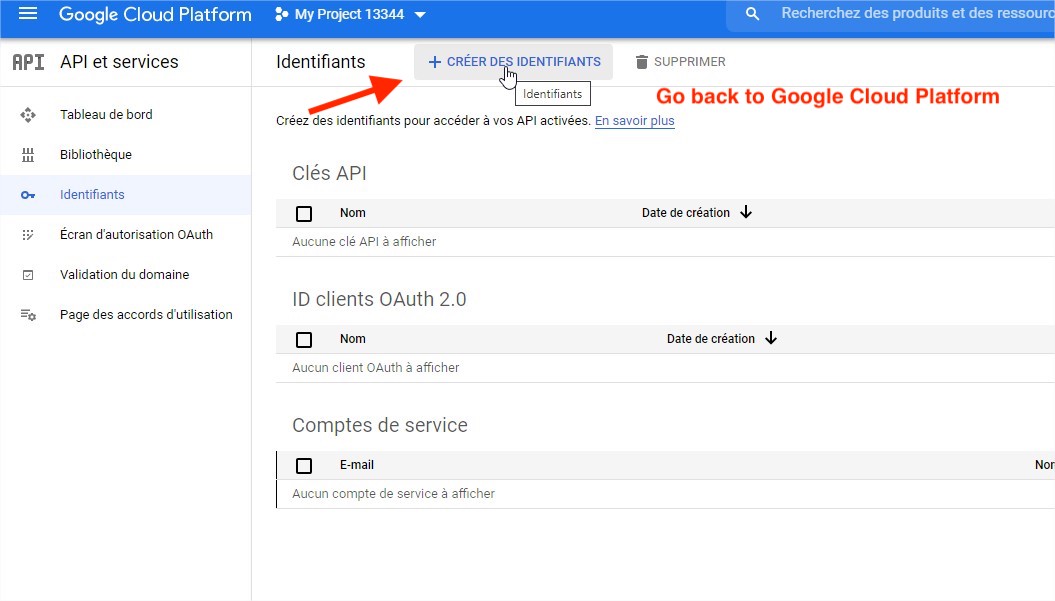Viewport: 1055px width, 601px height.
Task: Sort OAuth clients by Date de création
Action: (711, 339)
